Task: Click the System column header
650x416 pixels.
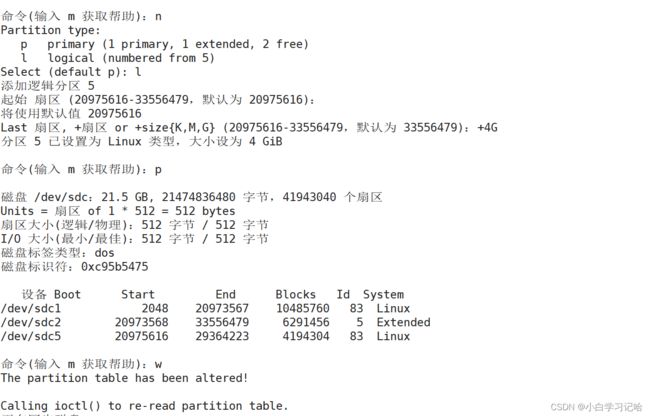Action: [x=383, y=295]
